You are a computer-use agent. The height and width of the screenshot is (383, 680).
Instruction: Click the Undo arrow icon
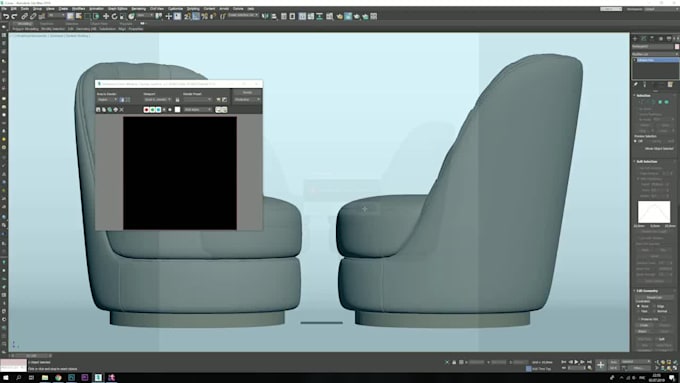pos(6,16)
